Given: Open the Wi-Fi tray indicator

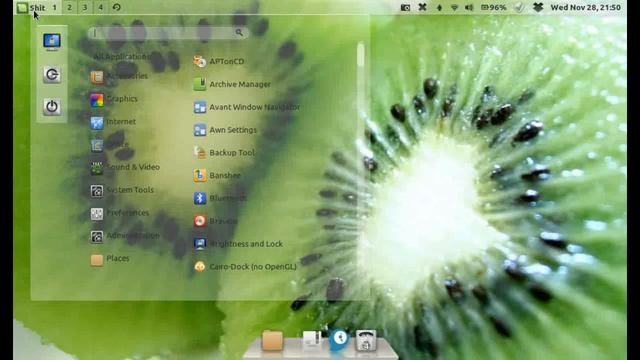Looking at the screenshot, I should pos(454,7).
